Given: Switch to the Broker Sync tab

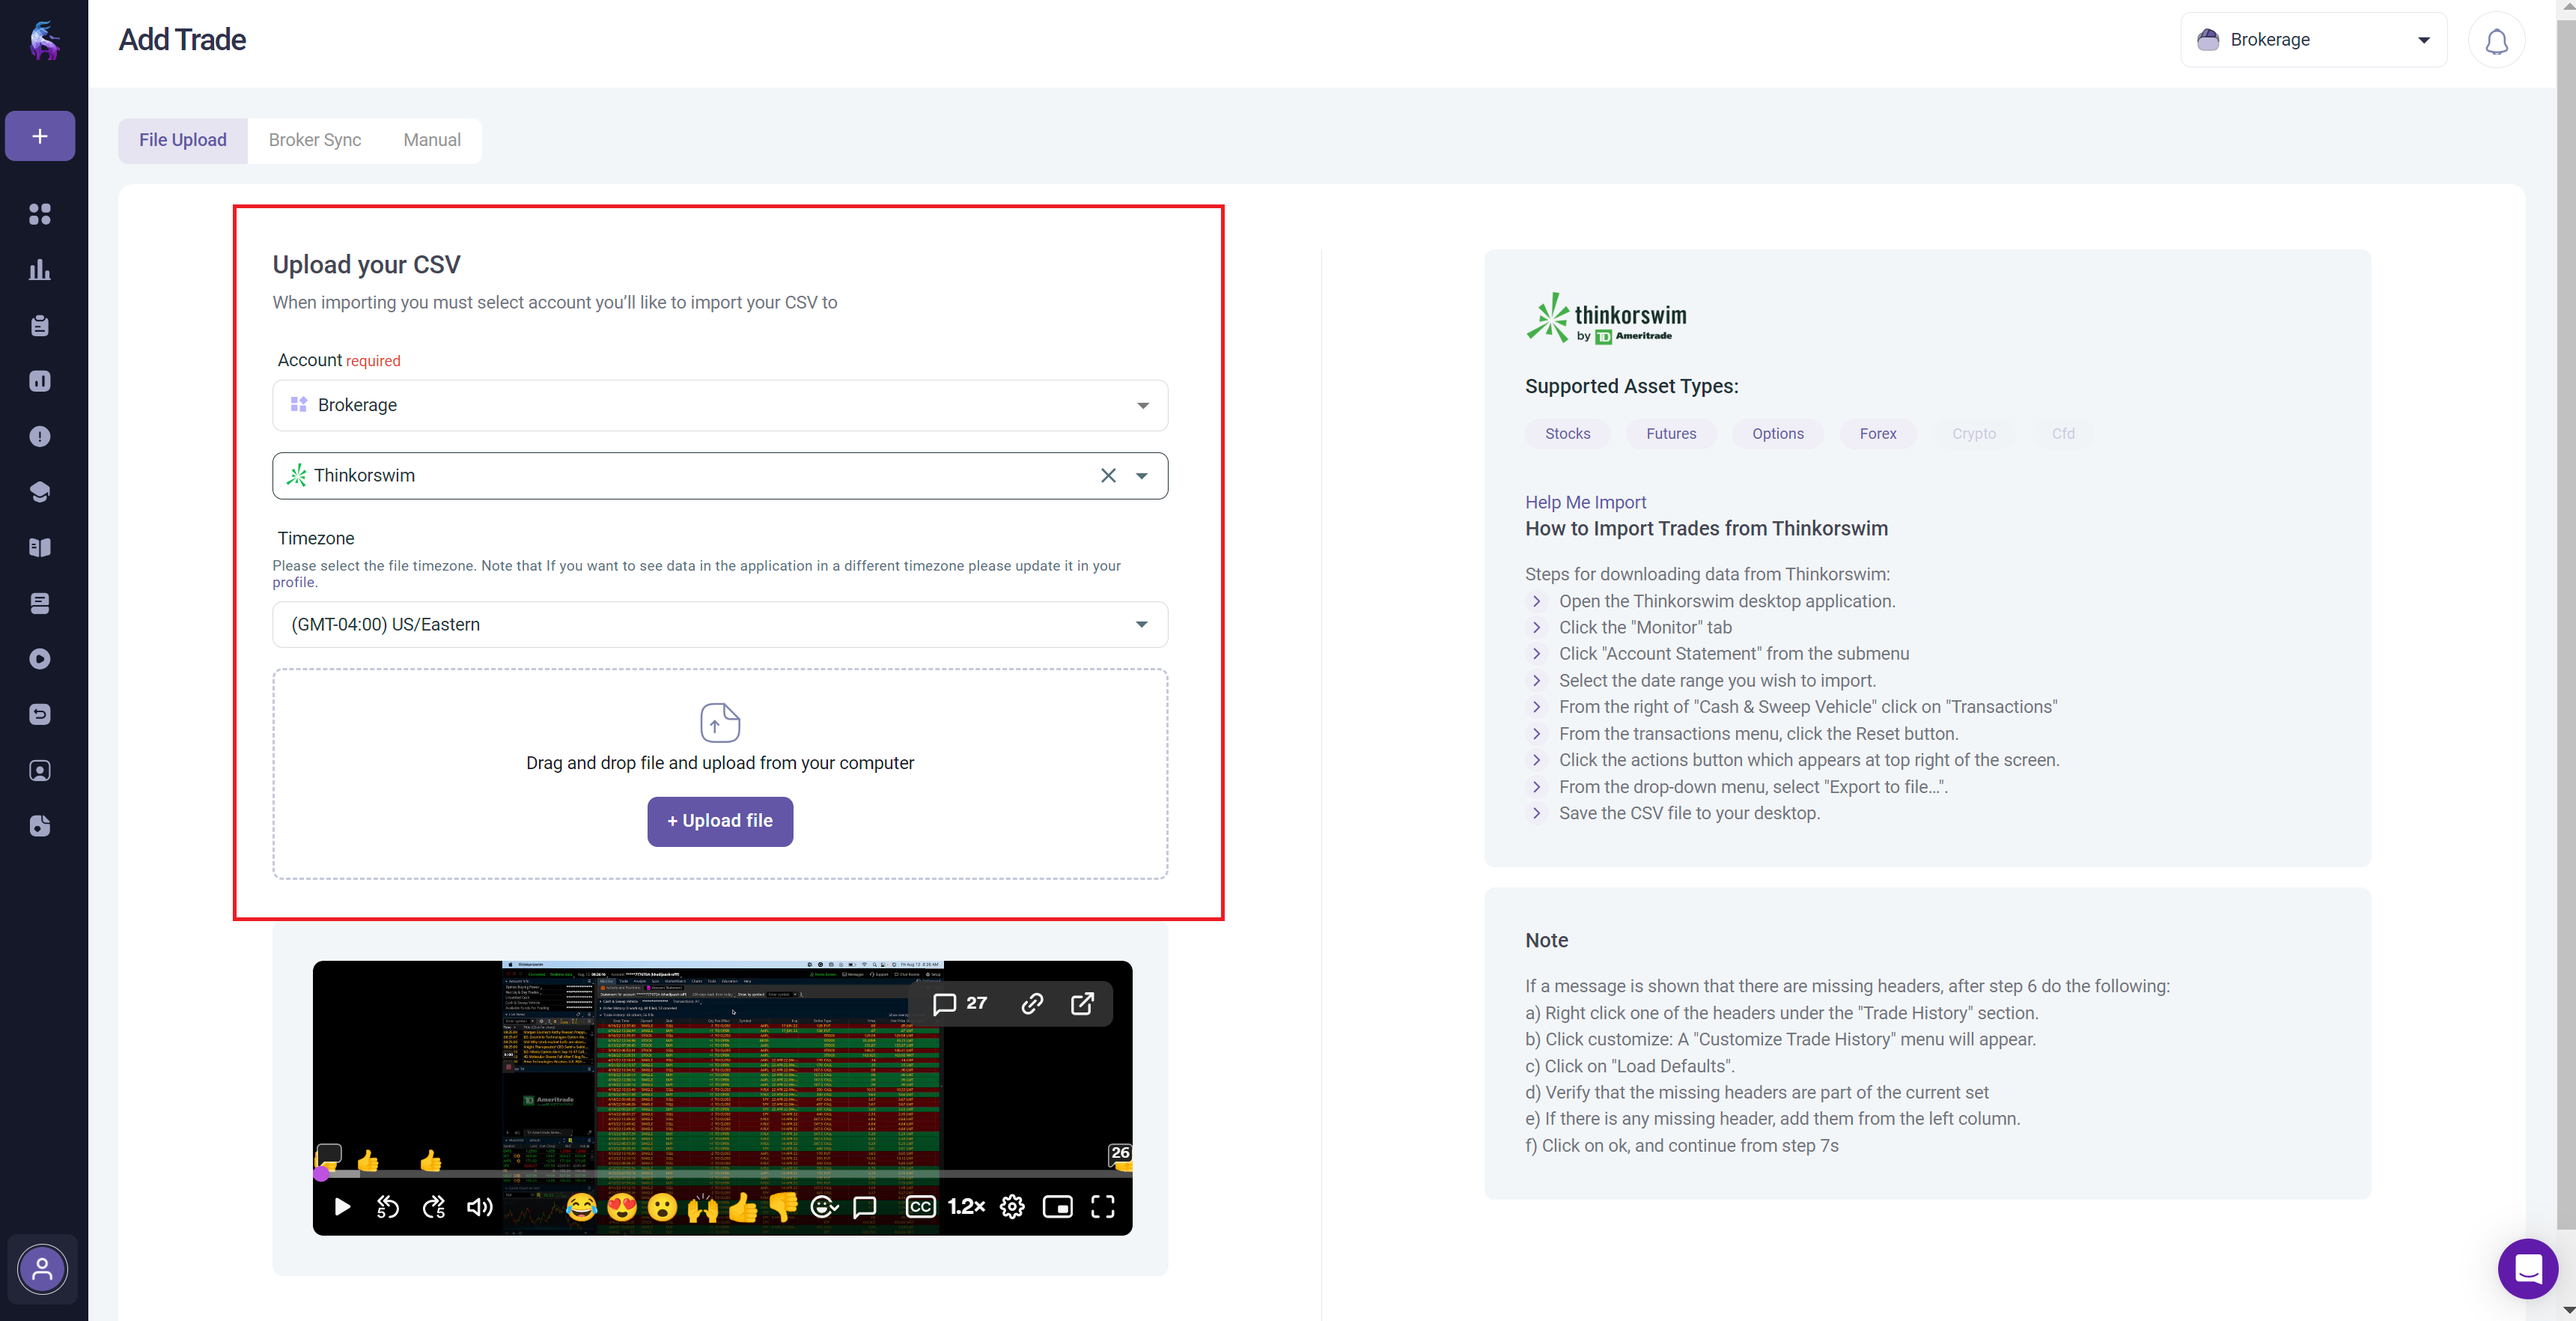Looking at the screenshot, I should pyautogui.click(x=314, y=140).
